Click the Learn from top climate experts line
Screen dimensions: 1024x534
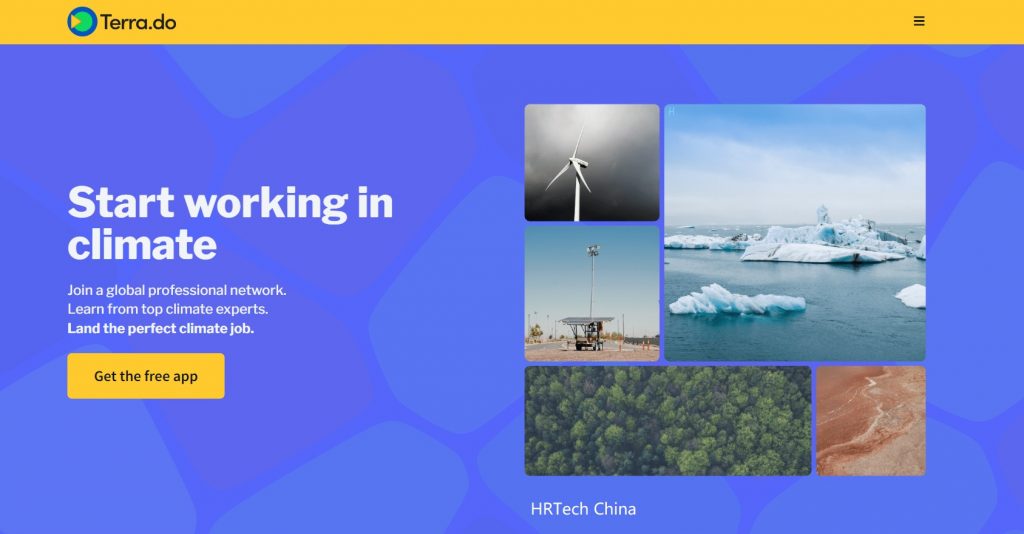click(x=168, y=309)
